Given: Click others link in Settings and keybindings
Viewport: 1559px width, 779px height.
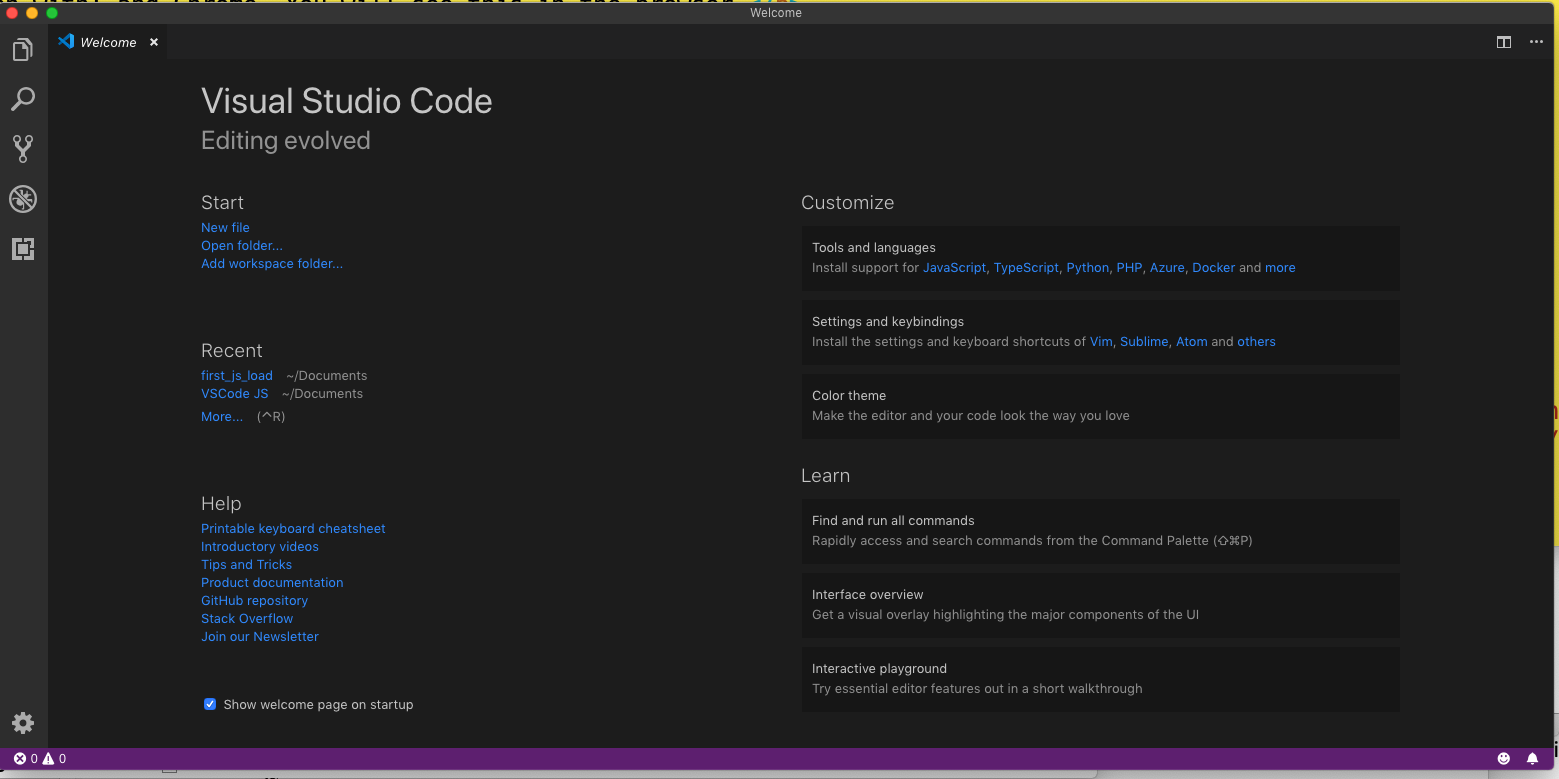Looking at the screenshot, I should [1256, 341].
